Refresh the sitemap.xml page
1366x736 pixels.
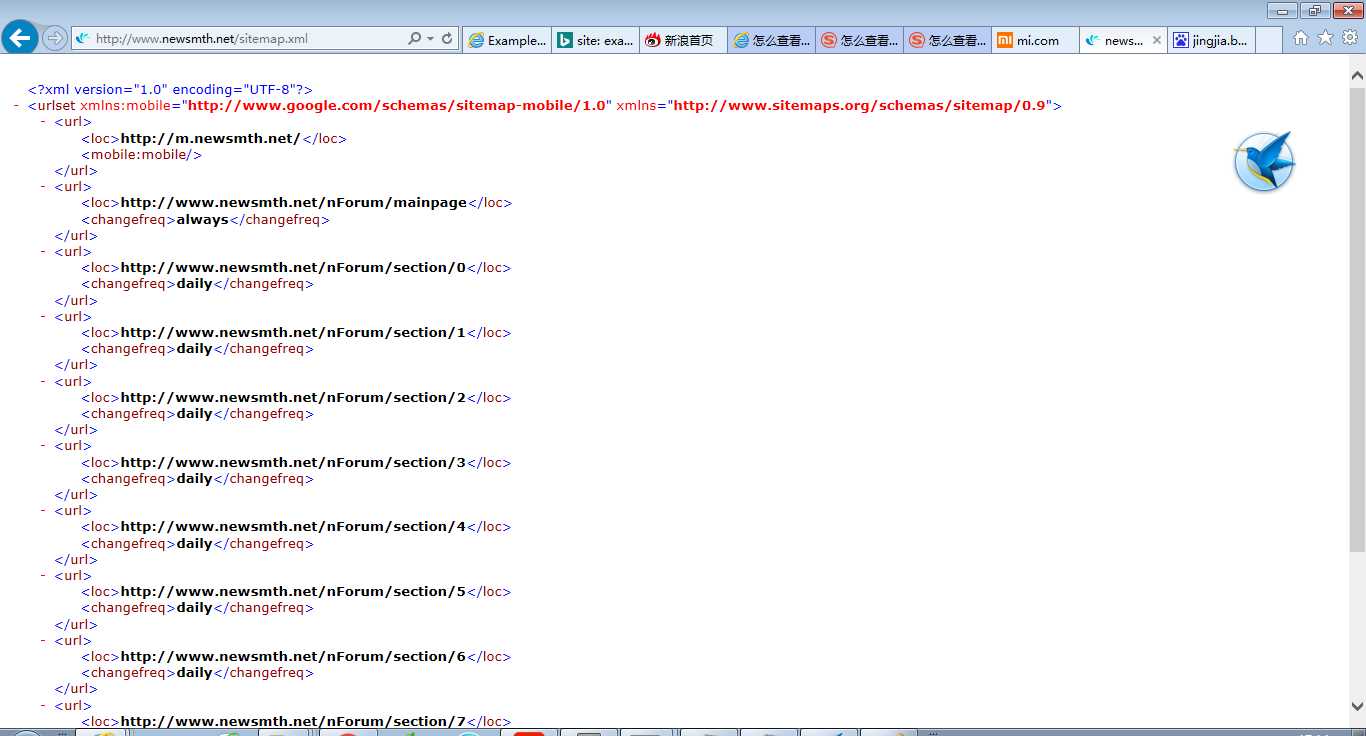(x=447, y=39)
